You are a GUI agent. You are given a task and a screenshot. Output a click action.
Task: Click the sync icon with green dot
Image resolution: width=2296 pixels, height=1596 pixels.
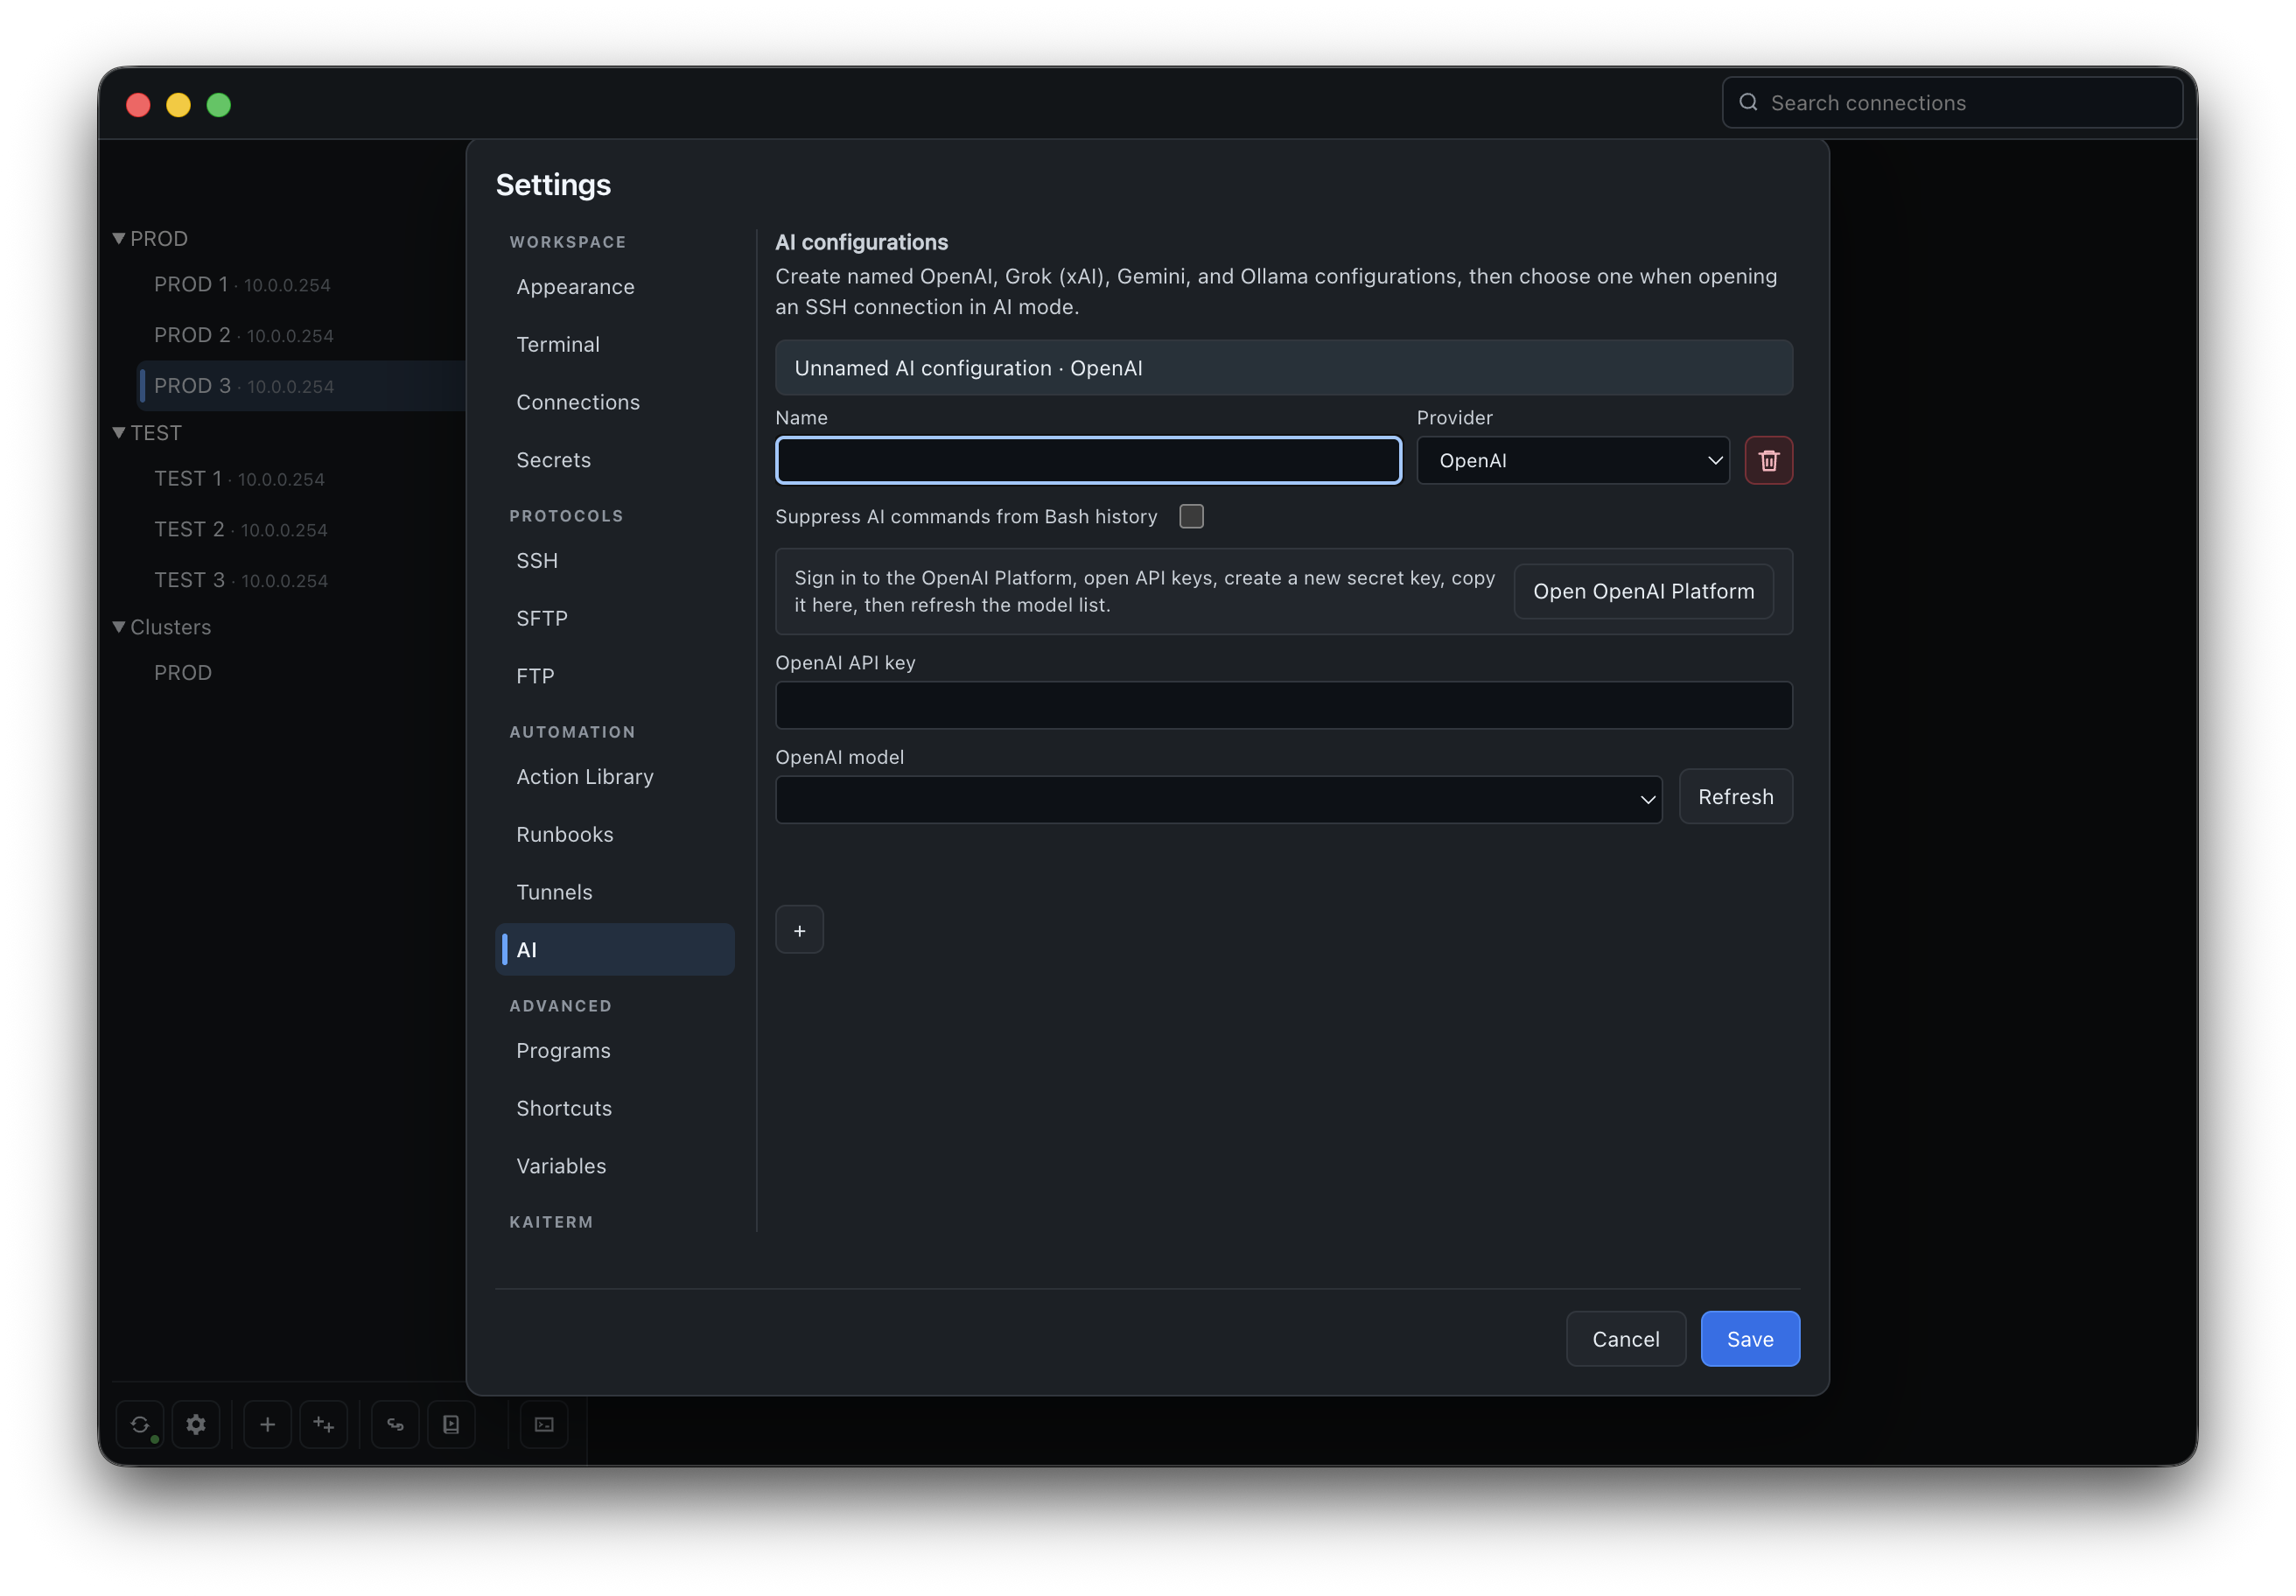(x=140, y=1424)
